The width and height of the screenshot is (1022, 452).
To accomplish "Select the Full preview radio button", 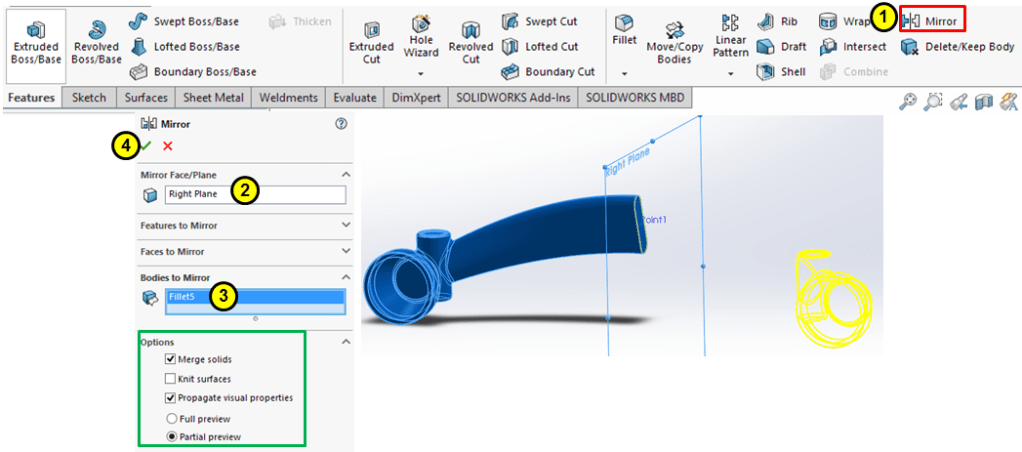I will point(171,418).
